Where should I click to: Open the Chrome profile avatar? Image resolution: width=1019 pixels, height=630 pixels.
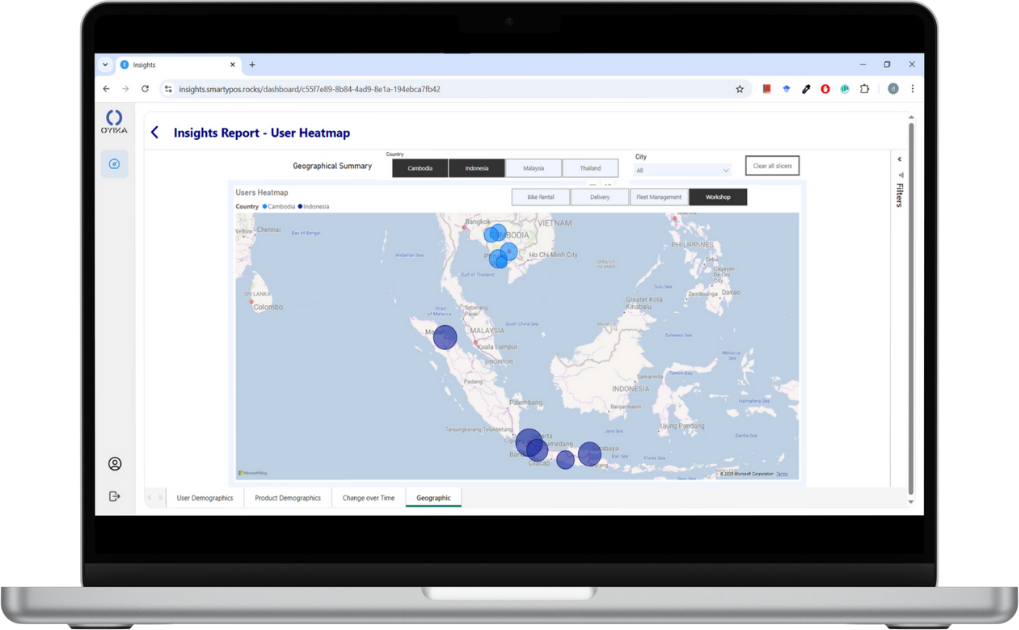tap(893, 89)
